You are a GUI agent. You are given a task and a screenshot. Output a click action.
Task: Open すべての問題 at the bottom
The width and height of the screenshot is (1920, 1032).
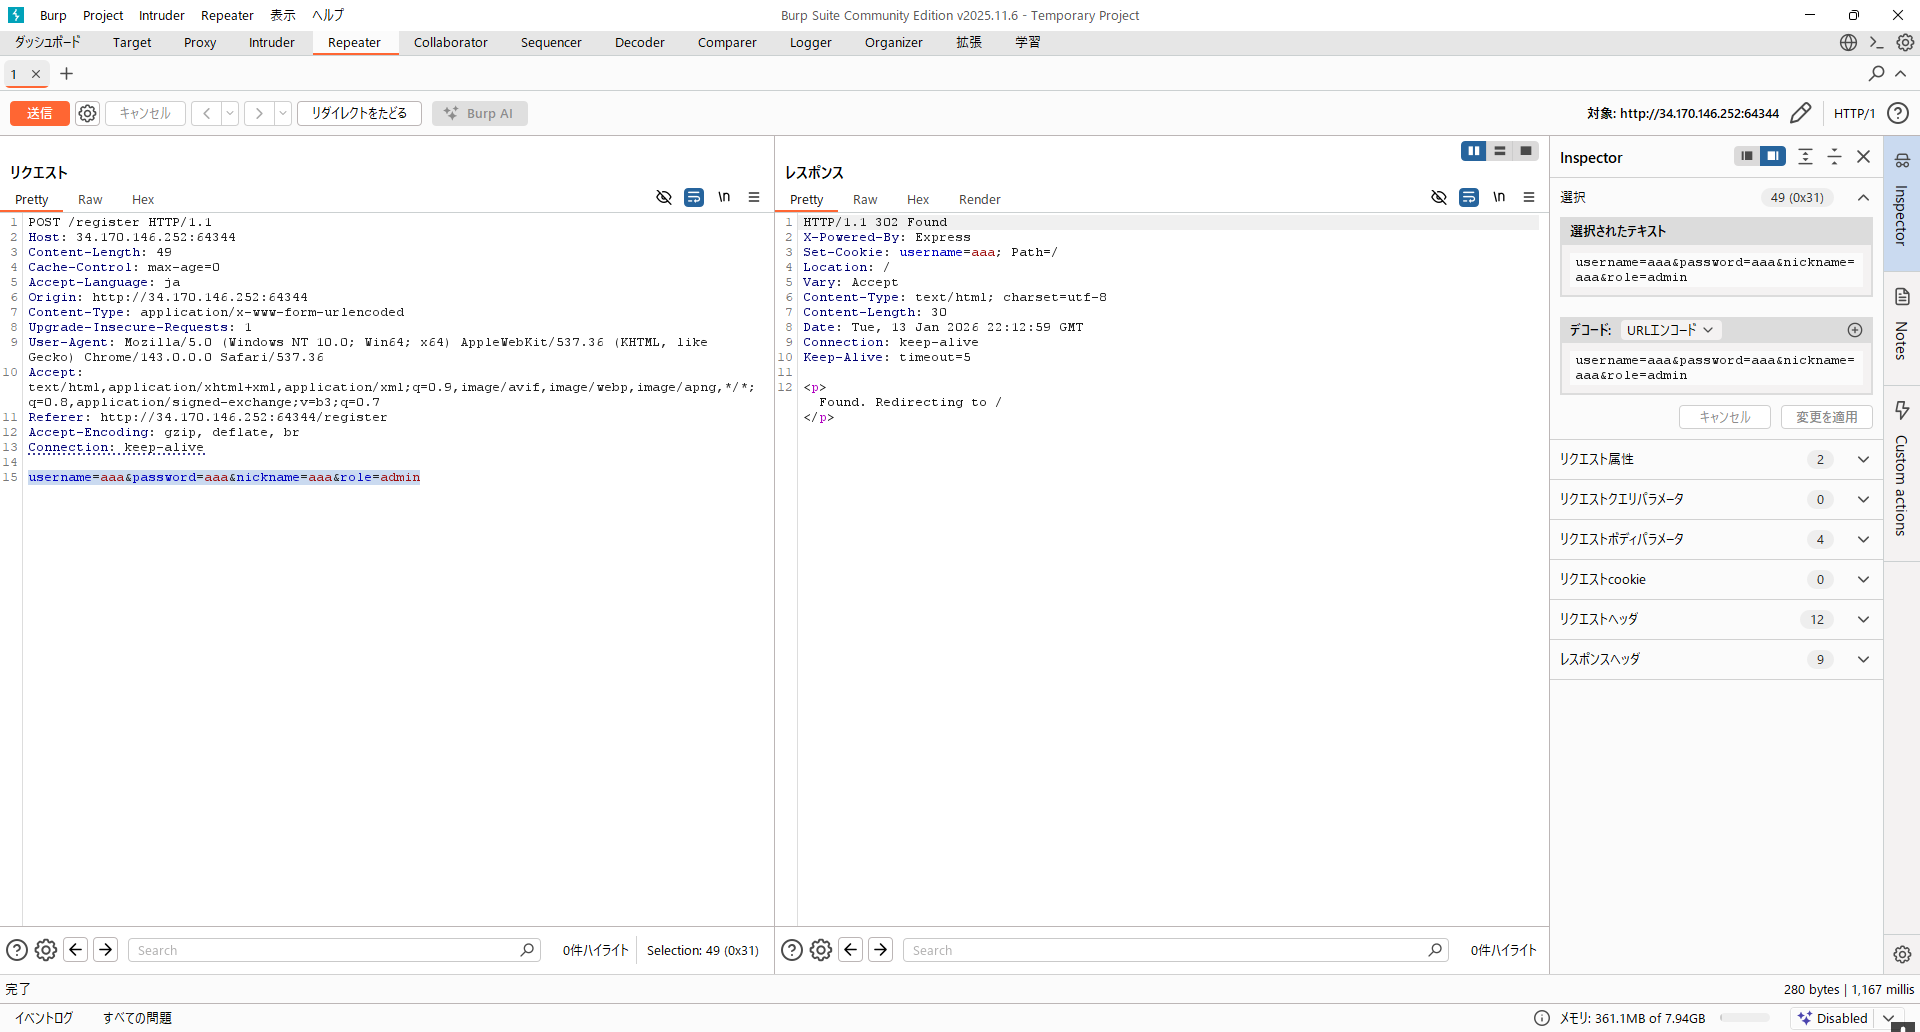pyautogui.click(x=137, y=1018)
